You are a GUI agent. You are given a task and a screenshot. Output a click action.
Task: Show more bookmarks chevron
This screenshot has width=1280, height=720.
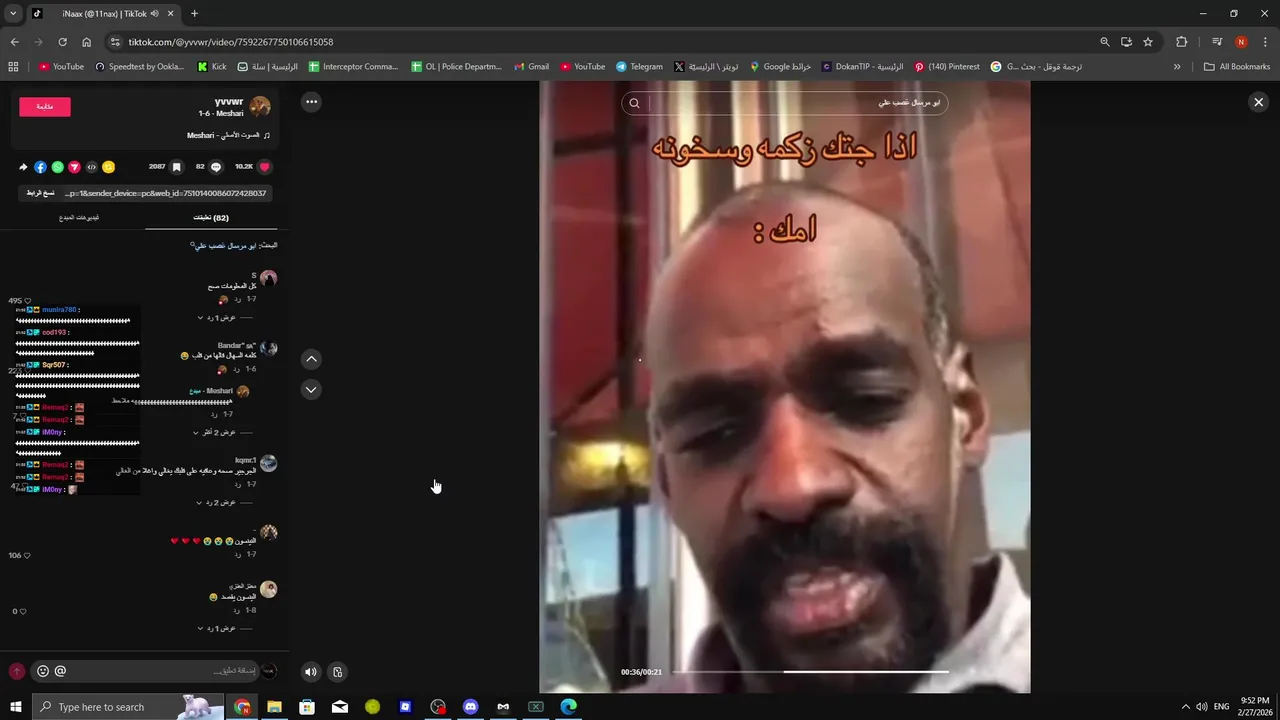pyautogui.click(x=1177, y=67)
